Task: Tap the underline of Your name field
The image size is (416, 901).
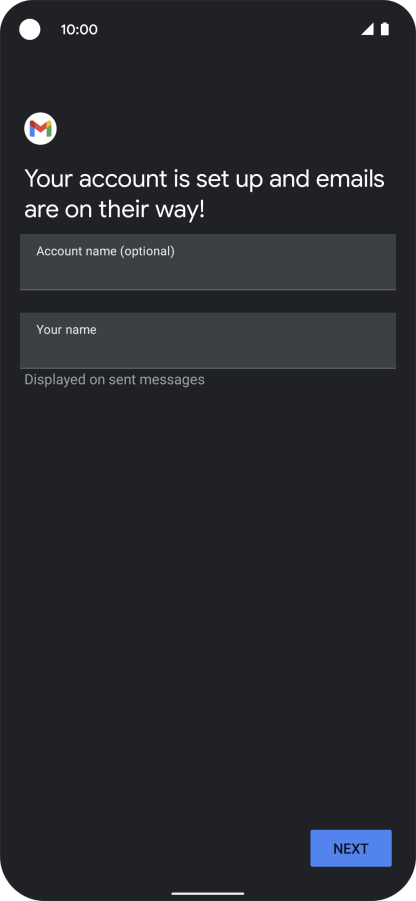Action: 208,368
